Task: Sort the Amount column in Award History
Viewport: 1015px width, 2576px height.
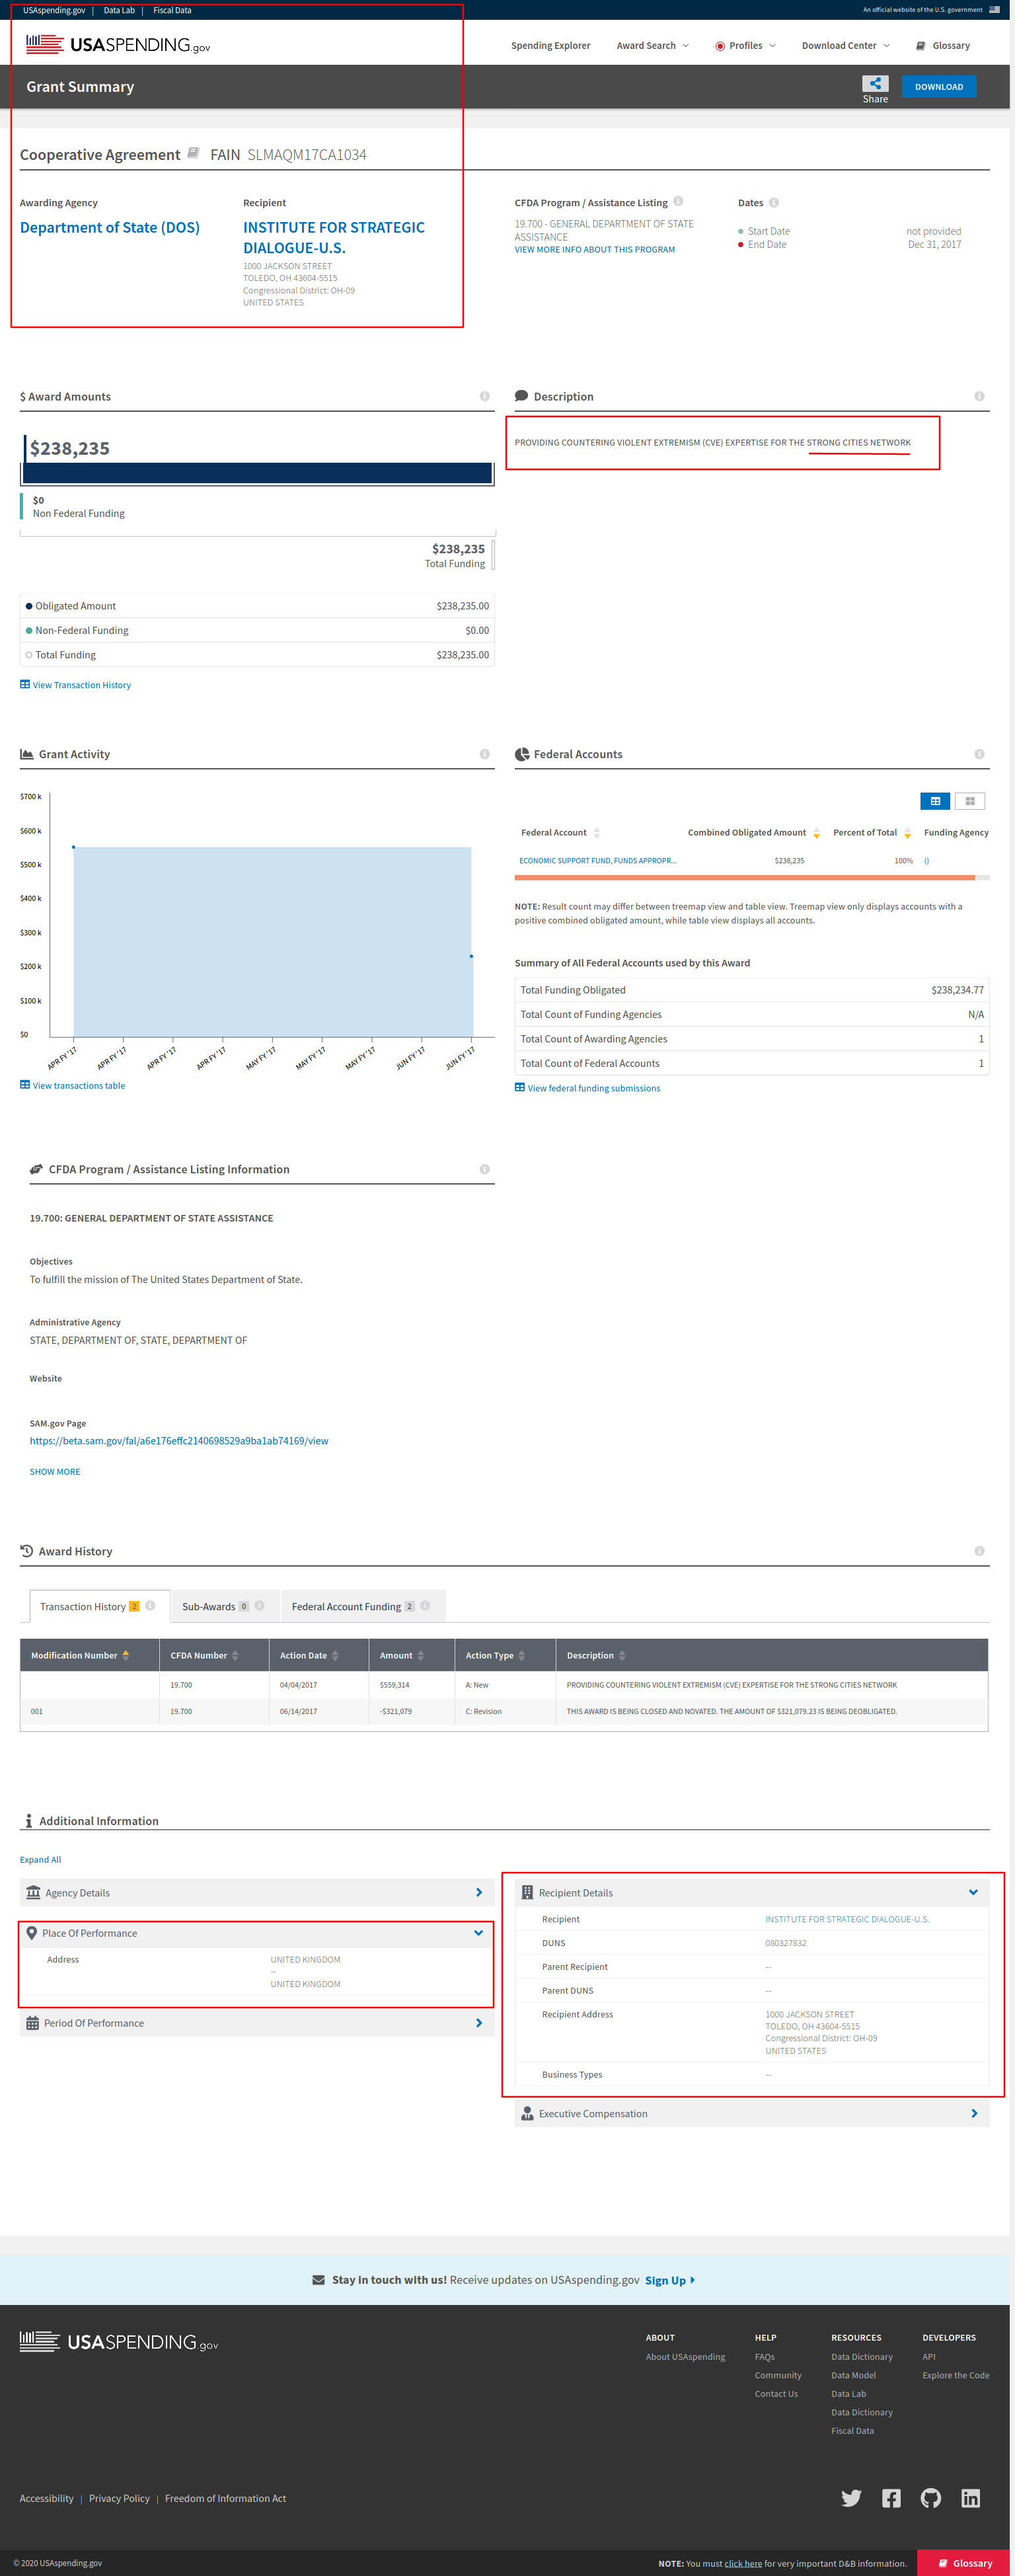Action: tap(421, 1656)
